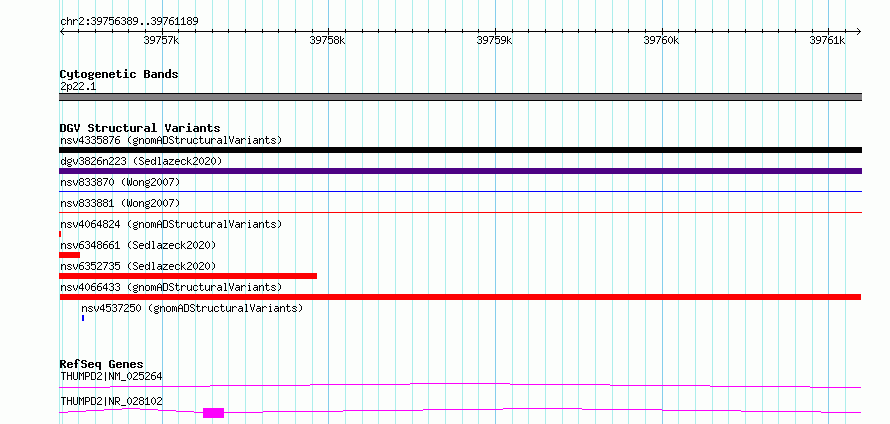Viewport: 890px width, 424px height.
Task: Select the black nsv4335876 variant bar
Action: (x=460, y=150)
